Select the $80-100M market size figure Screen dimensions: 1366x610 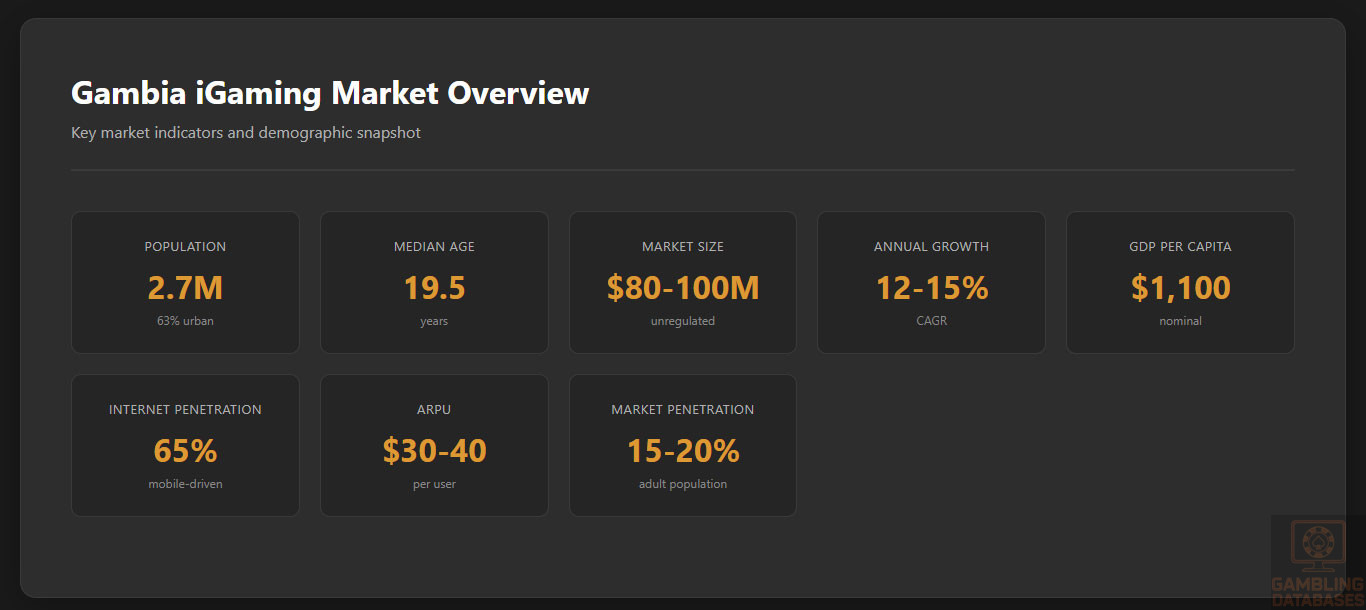(x=683, y=288)
